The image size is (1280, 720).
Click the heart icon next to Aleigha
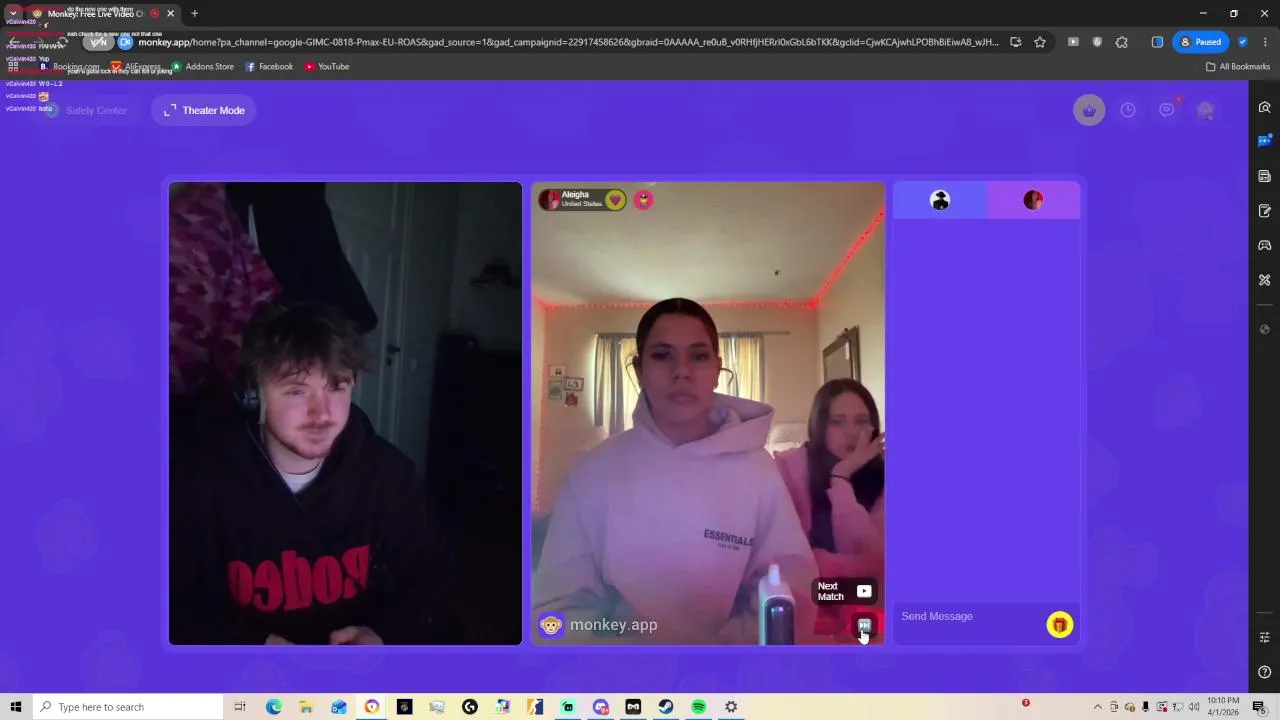coord(615,200)
